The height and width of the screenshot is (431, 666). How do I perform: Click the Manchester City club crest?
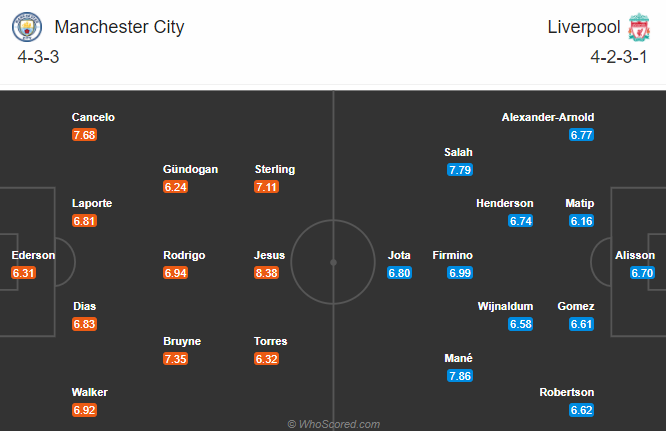[x=27, y=27]
